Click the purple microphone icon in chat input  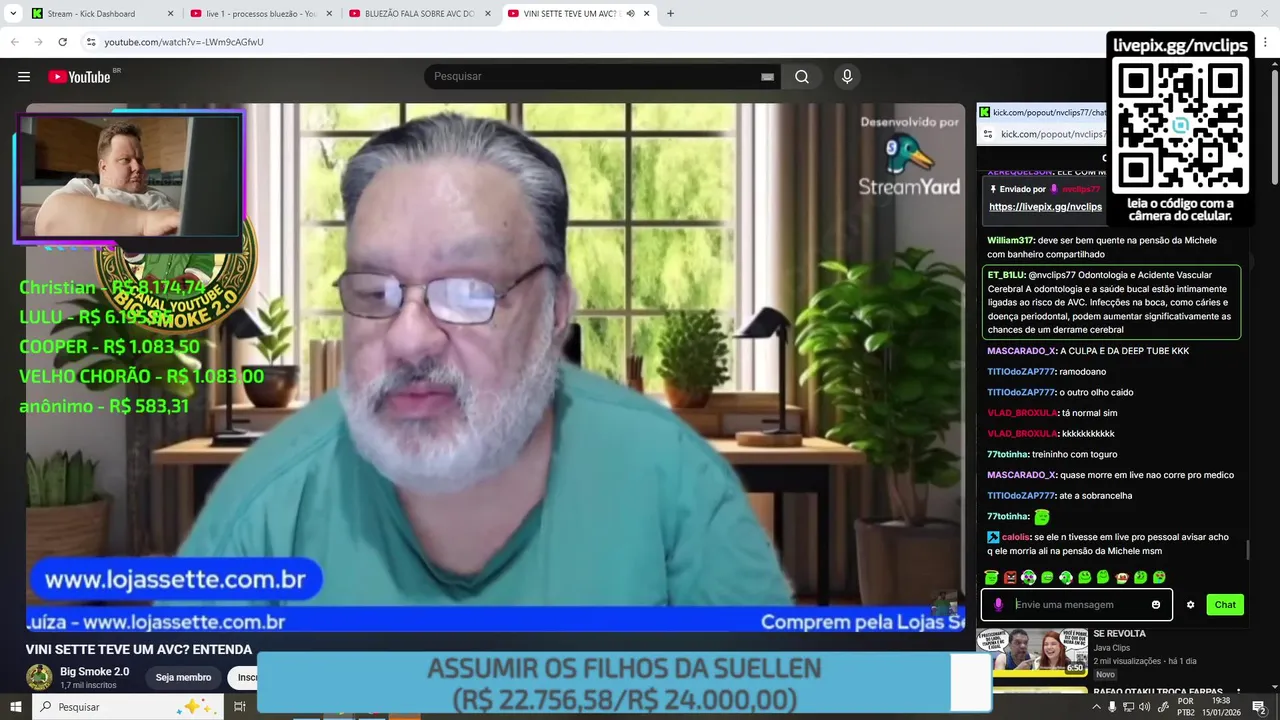(998, 604)
